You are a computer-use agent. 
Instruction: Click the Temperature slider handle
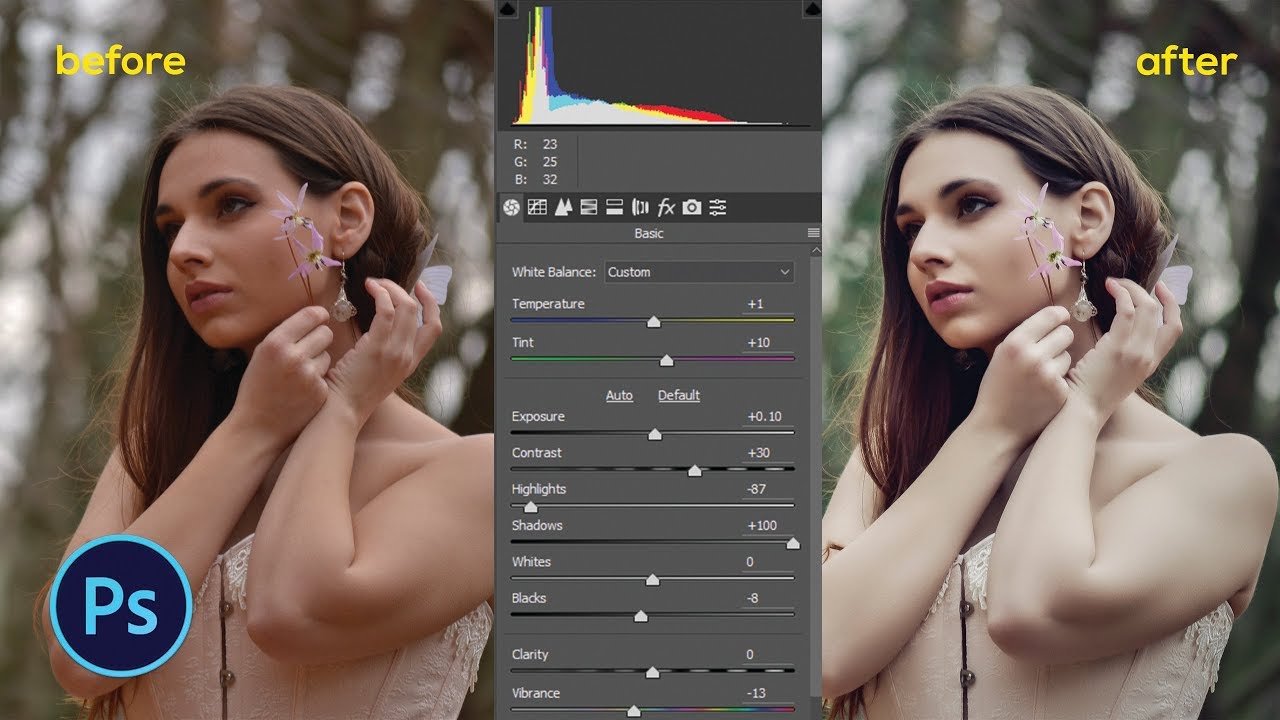(x=653, y=322)
